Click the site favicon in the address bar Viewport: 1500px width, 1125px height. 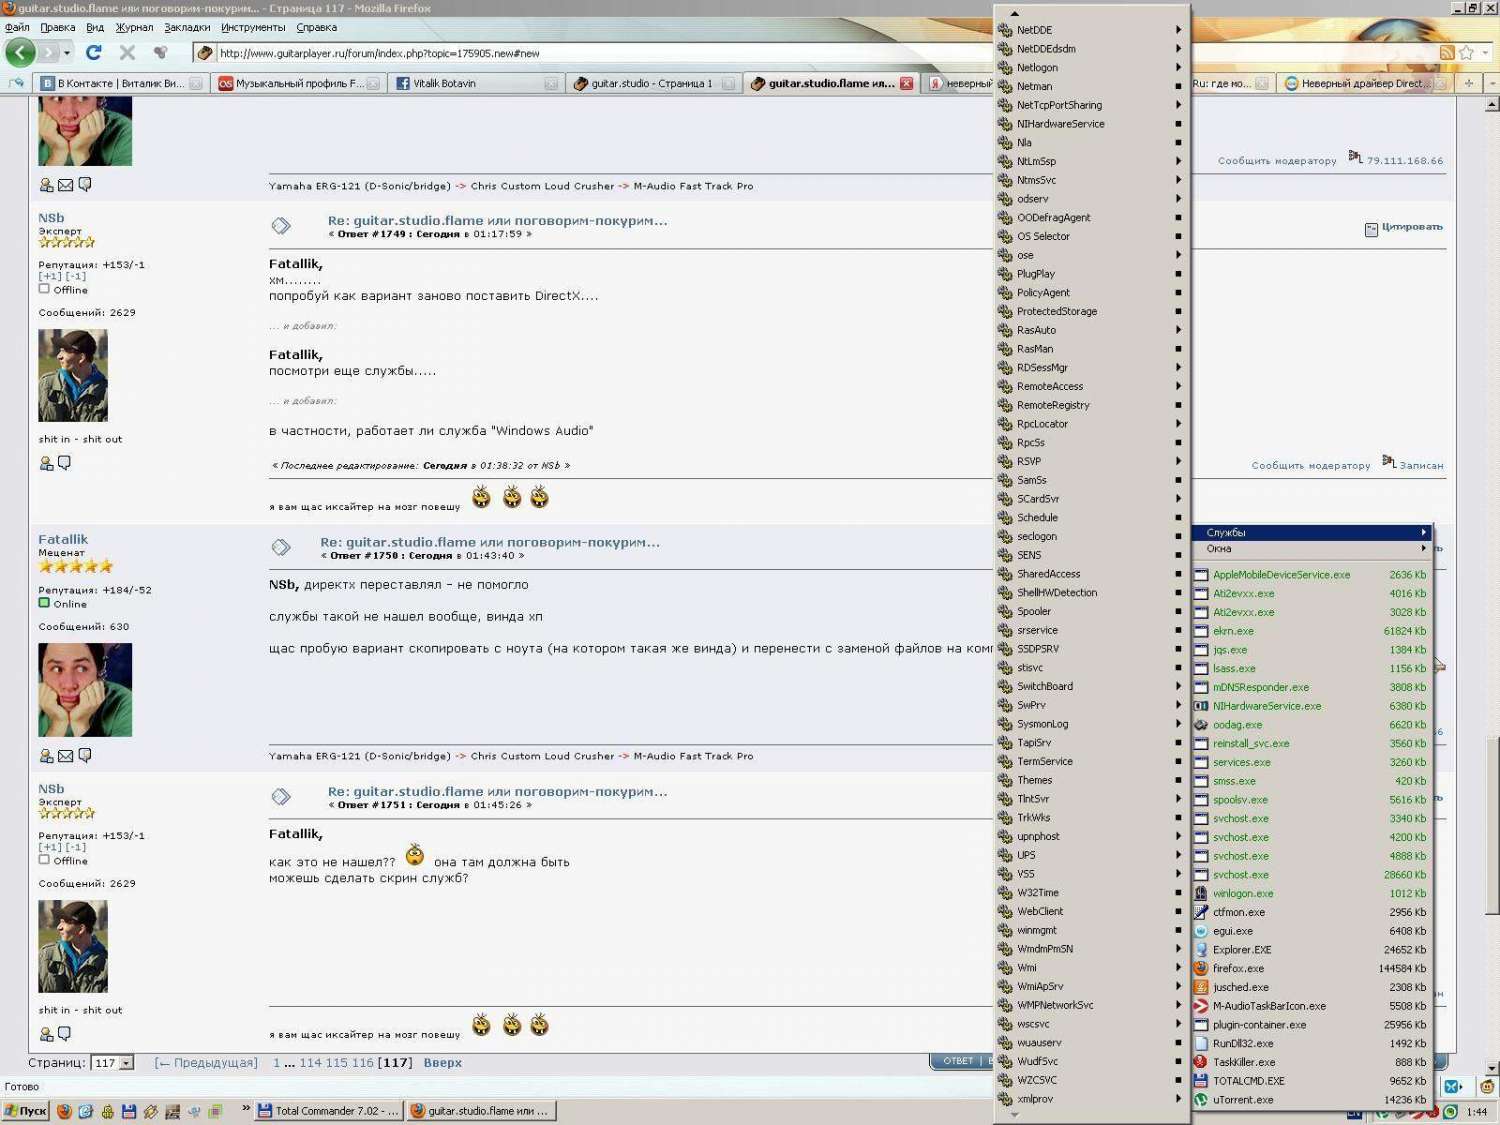(x=205, y=53)
